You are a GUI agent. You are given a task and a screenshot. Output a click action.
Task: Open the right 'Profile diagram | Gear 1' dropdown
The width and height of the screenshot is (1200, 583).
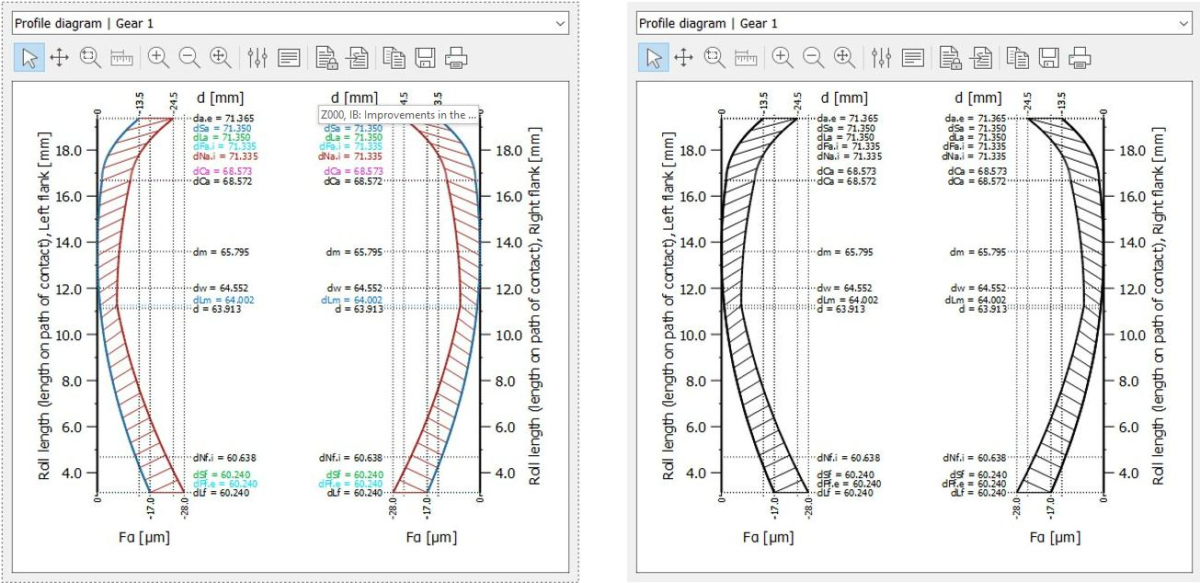914,22
